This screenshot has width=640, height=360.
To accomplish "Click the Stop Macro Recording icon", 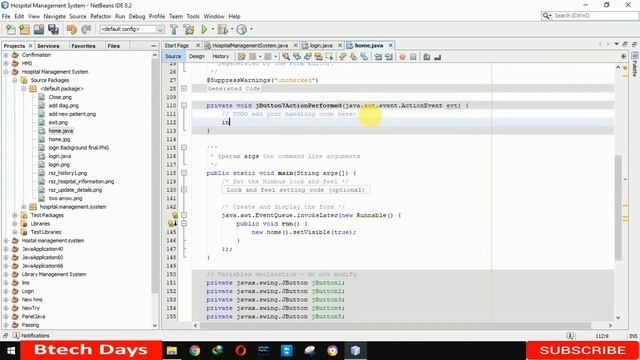I will pos(413,57).
